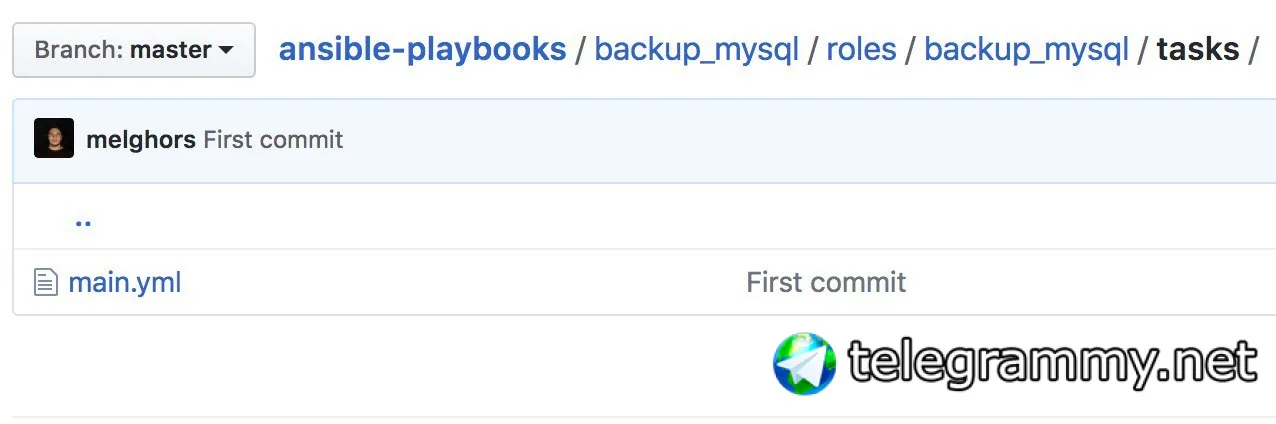
Task: Open First commit message in main.yml row
Action: click(826, 282)
